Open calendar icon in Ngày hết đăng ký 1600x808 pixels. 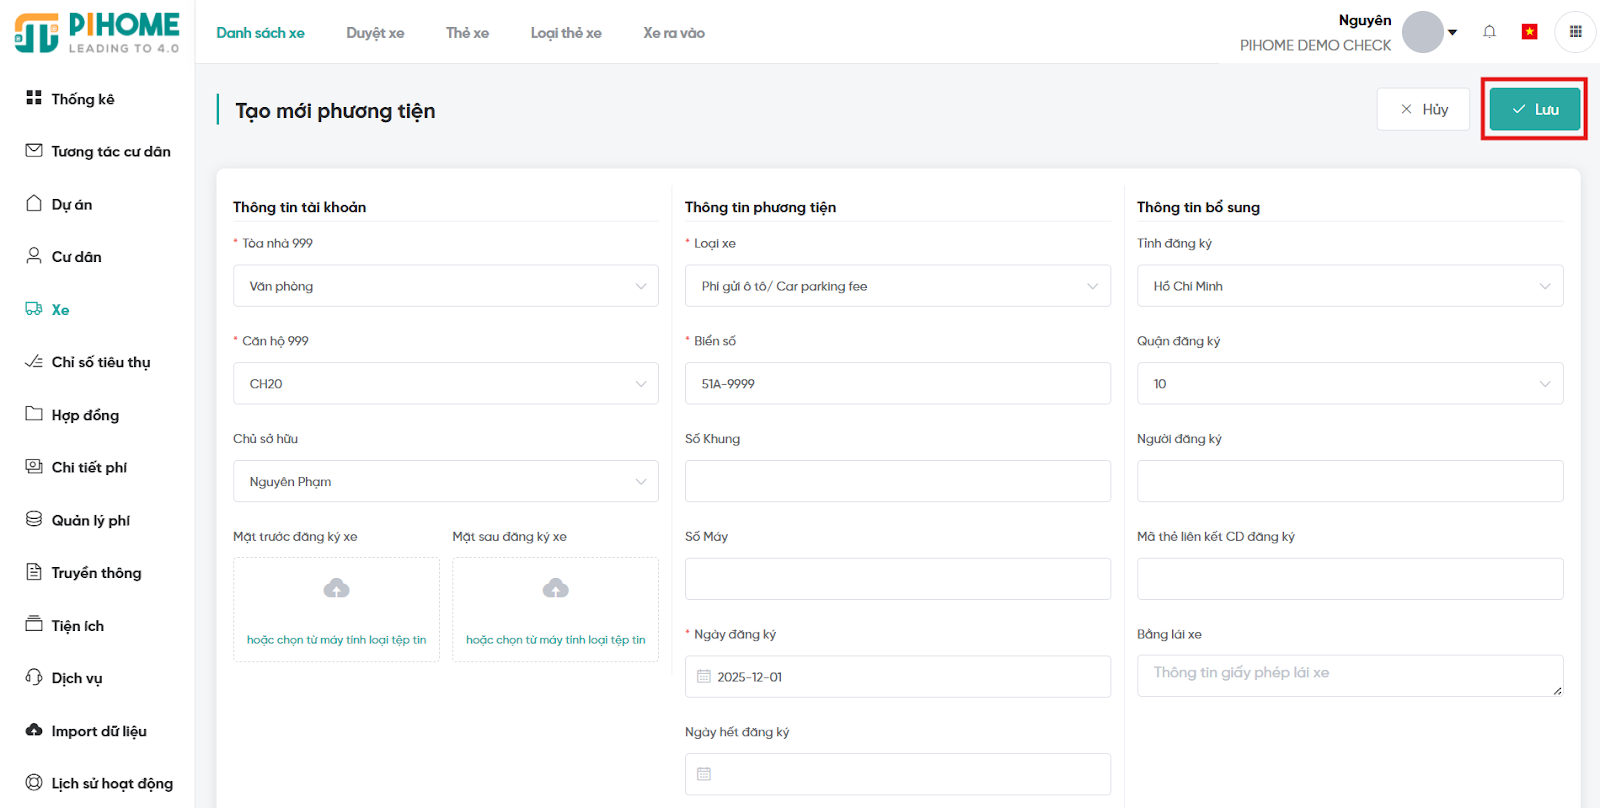pos(704,774)
